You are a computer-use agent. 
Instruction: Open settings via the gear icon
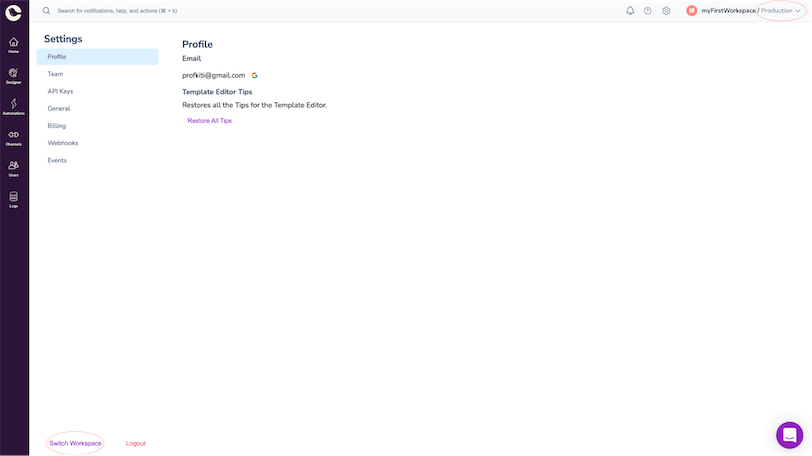(666, 10)
